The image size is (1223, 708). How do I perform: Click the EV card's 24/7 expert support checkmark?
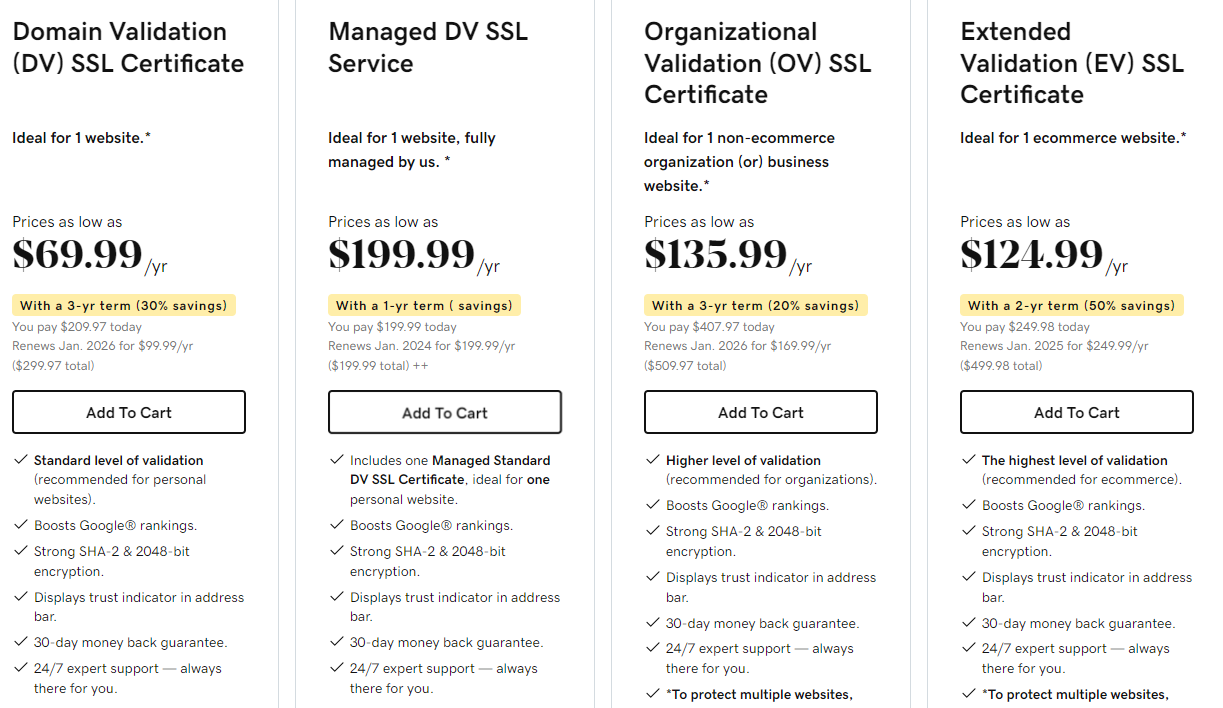(969, 649)
